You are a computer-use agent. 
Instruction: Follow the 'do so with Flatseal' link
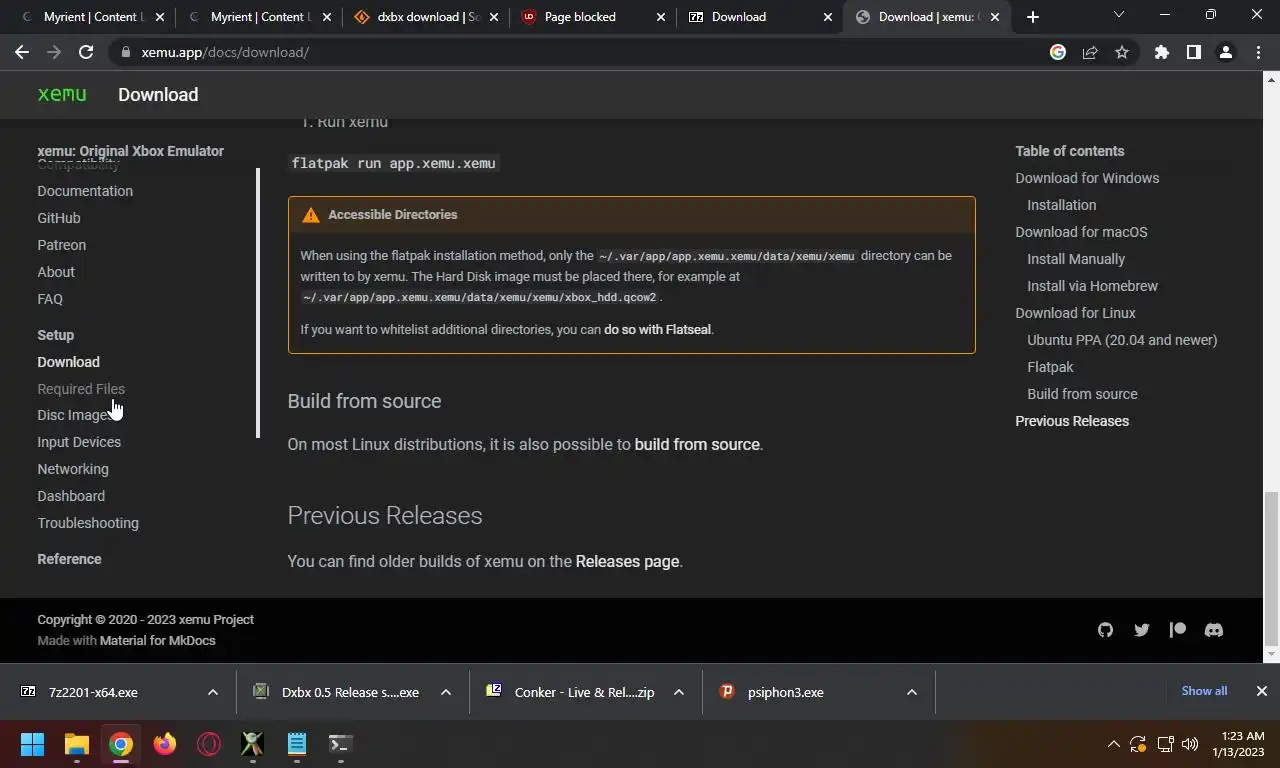click(658, 329)
